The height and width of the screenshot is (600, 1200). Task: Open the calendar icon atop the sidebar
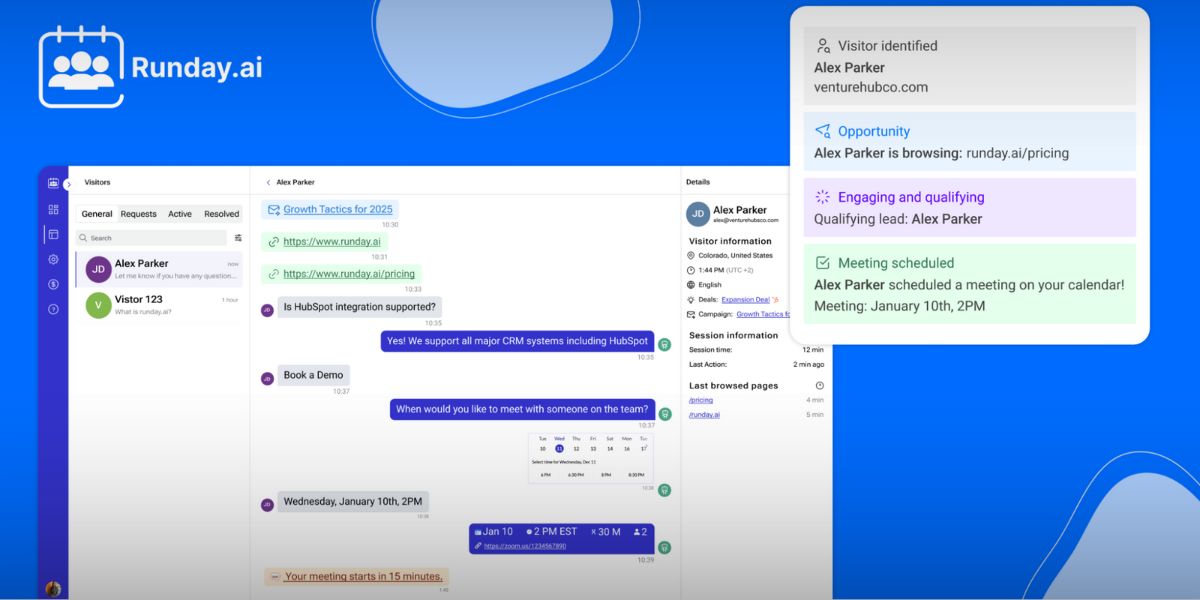(x=53, y=183)
